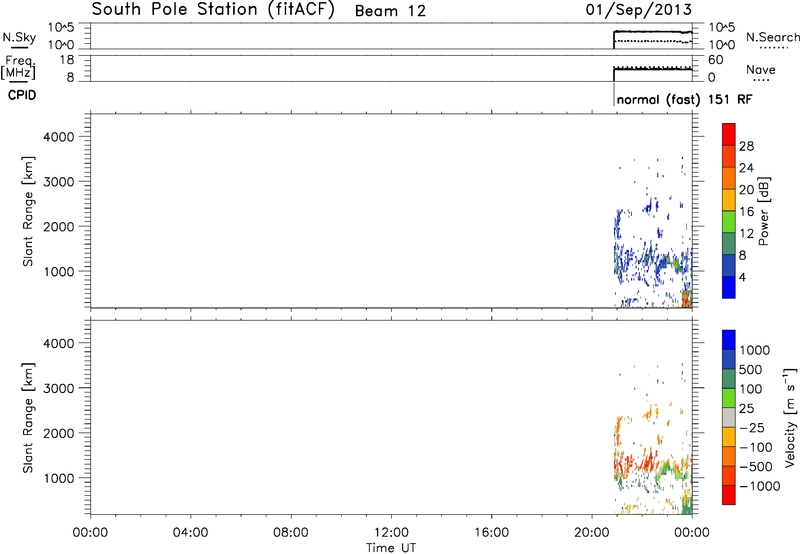Click the yellow-orange 16–20 dB Power swatch

729,199
